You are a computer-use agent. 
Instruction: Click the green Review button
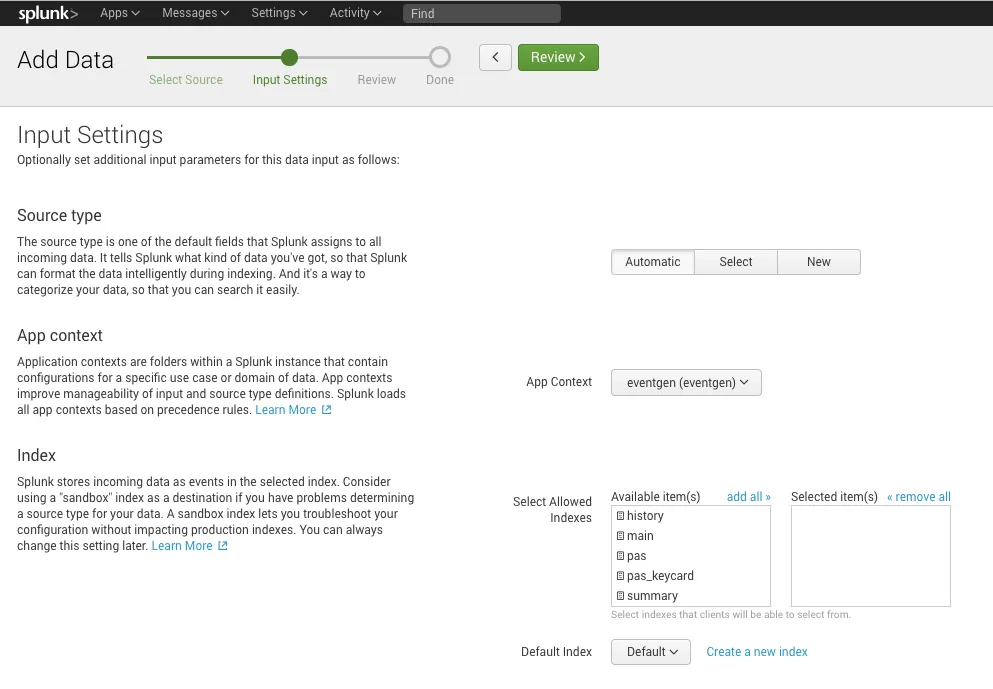pos(558,57)
